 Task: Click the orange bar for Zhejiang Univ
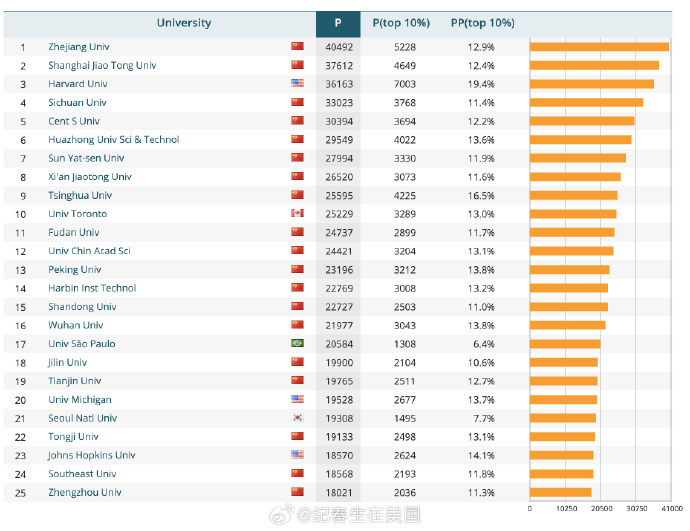pyautogui.click(x=598, y=46)
